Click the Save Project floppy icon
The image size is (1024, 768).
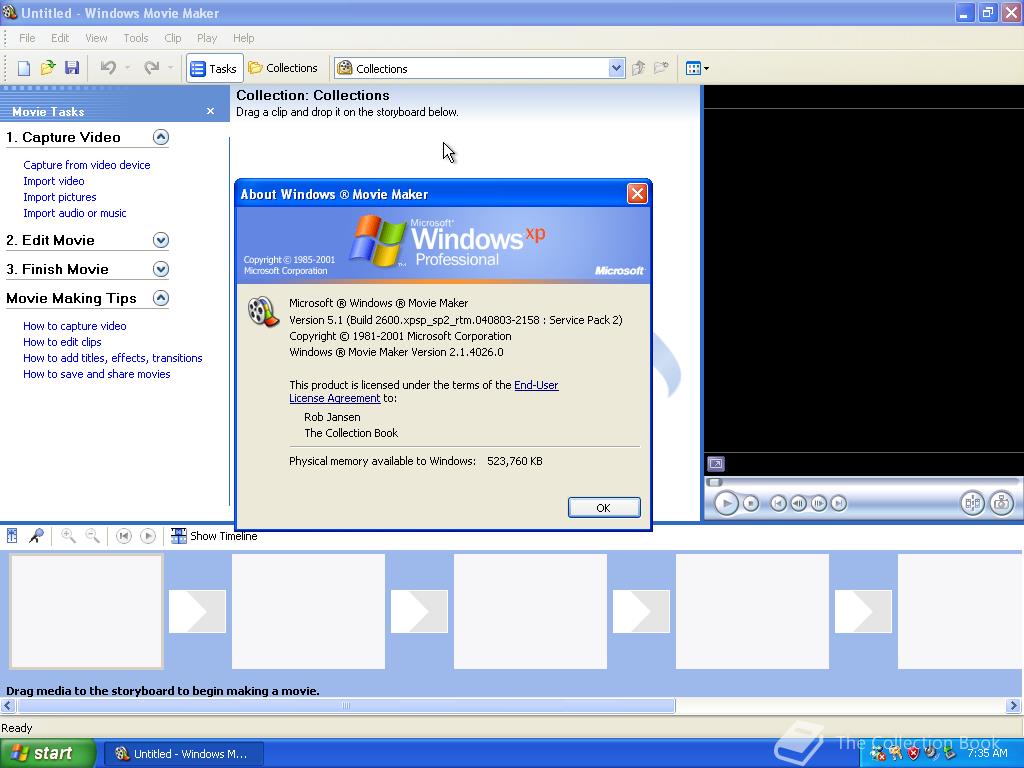click(72, 68)
